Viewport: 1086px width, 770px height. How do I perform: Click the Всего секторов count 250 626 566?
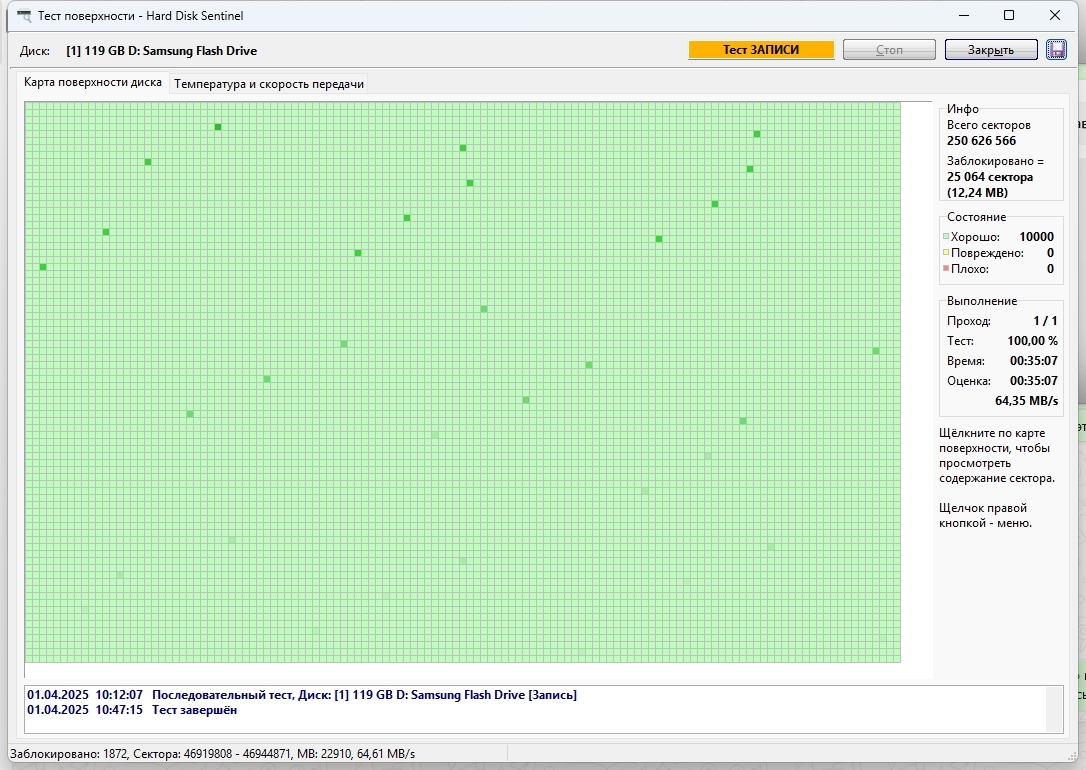[981, 141]
